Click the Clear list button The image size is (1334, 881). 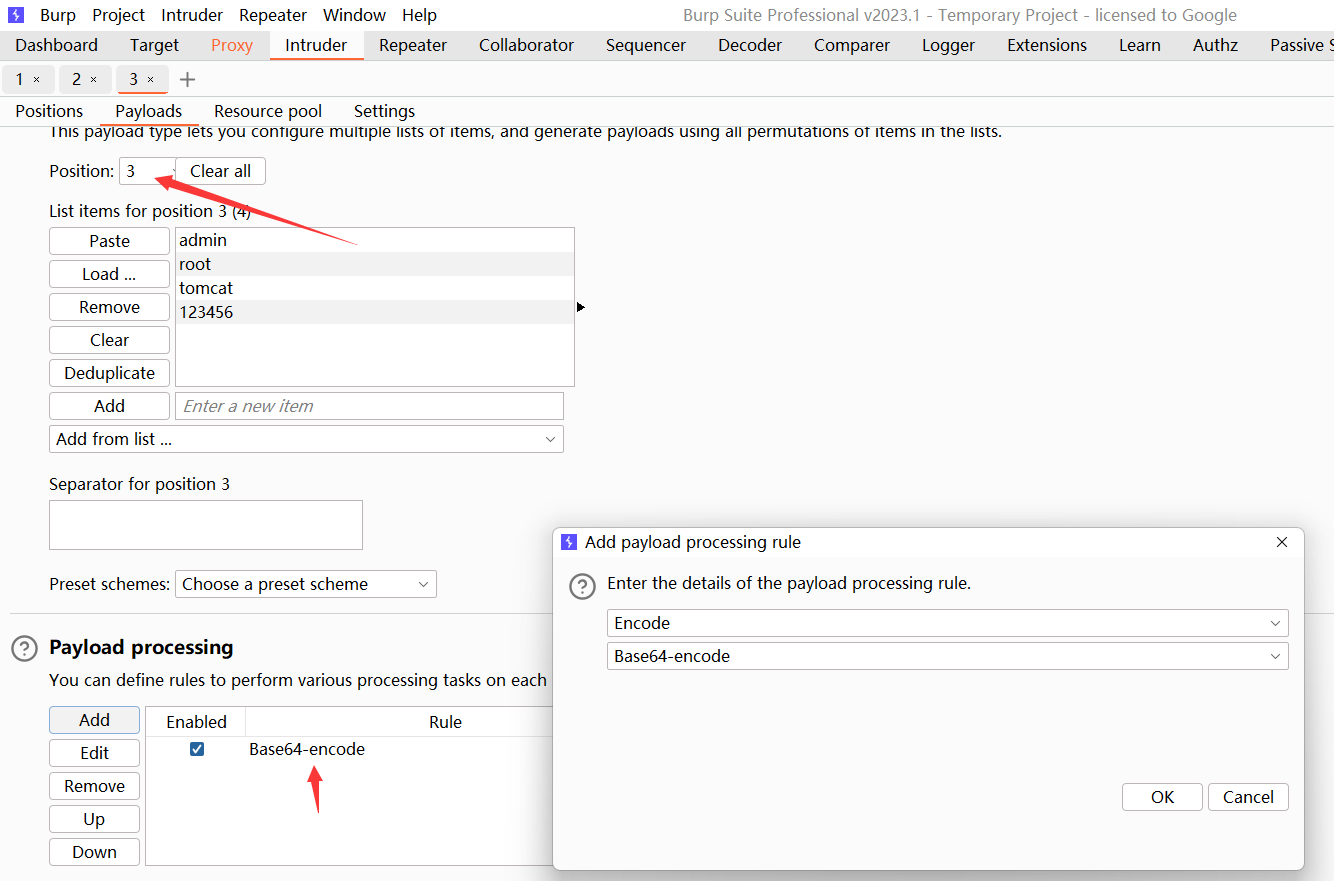[109, 340]
